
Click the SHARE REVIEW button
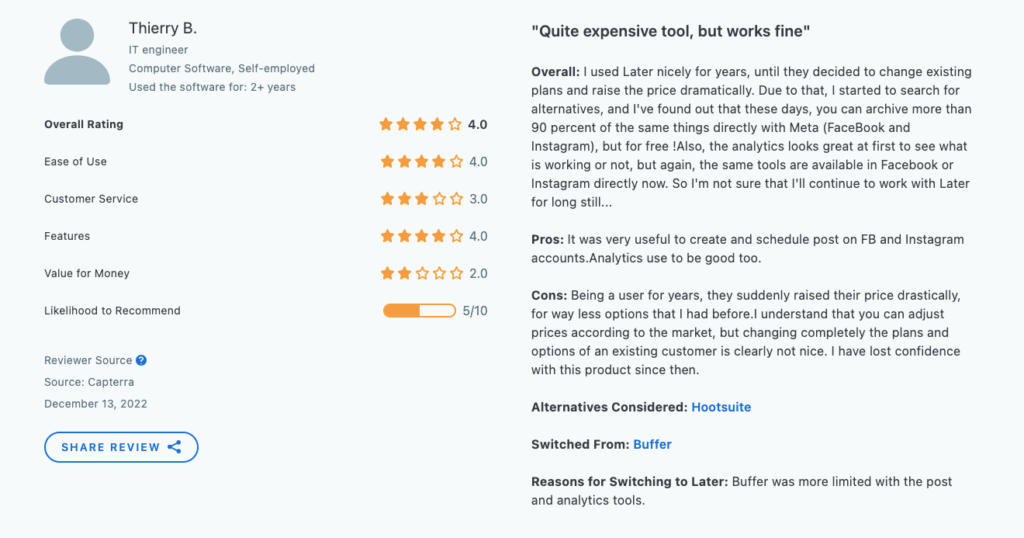pyautogui.click(x=121, y=447)
